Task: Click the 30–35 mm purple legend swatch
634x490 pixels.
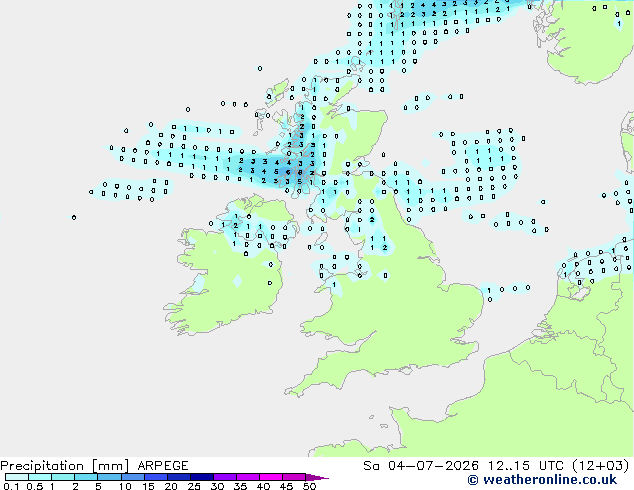Action: tap(224, 477)
